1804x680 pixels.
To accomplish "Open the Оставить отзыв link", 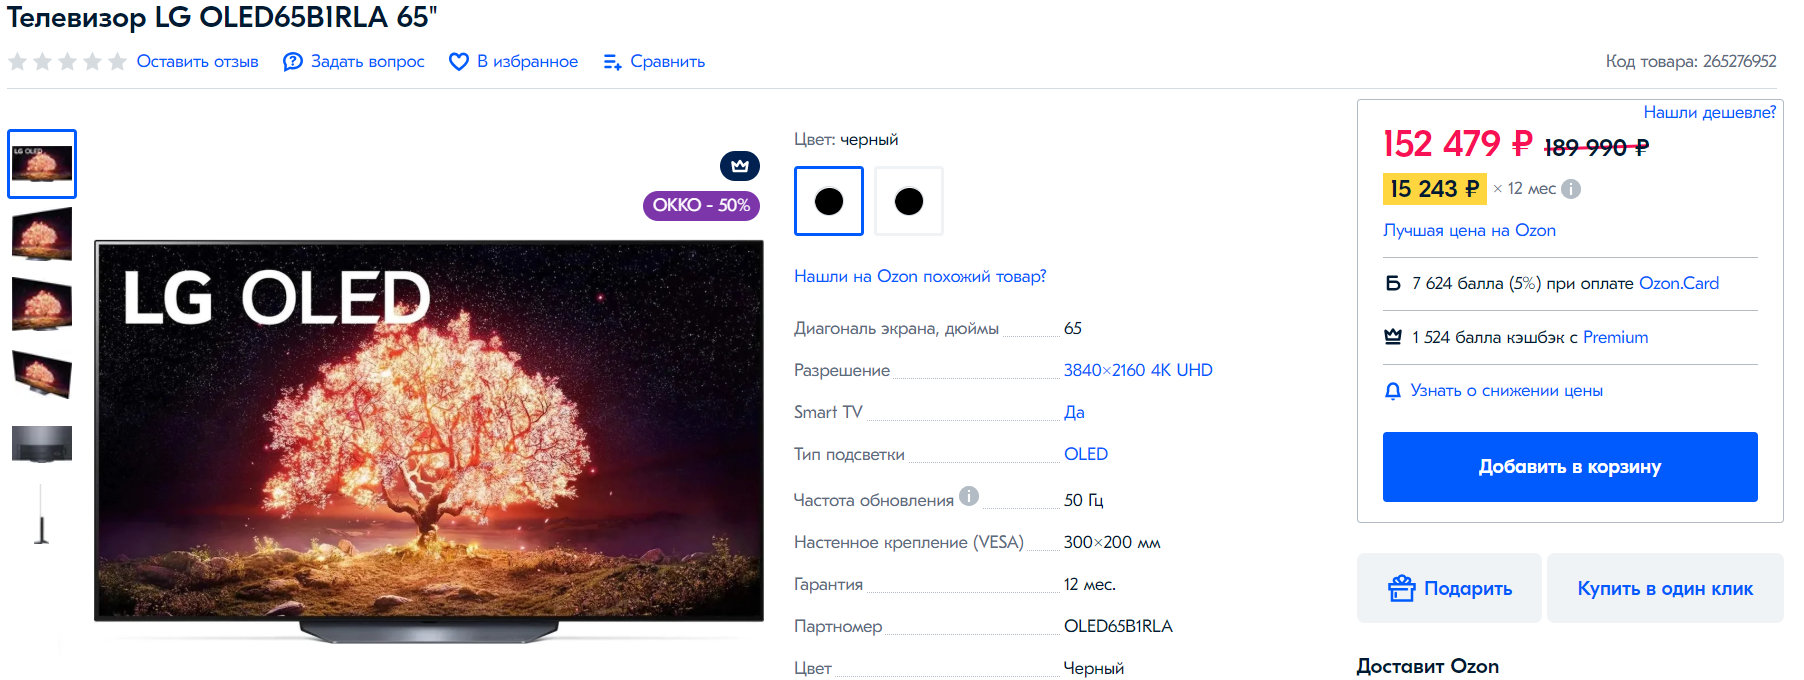I will click(197, 62).
